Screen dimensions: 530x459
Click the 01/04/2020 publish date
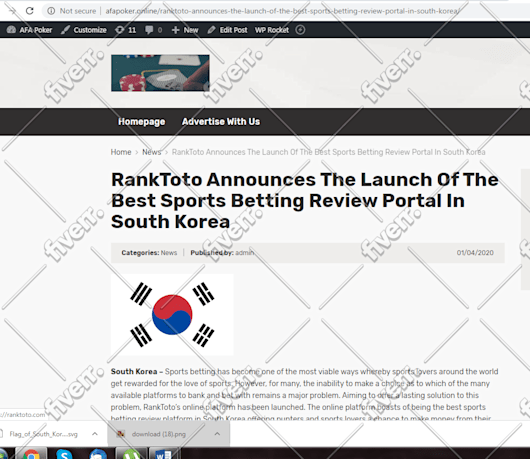pyautogui.click(x=475, y=253)
